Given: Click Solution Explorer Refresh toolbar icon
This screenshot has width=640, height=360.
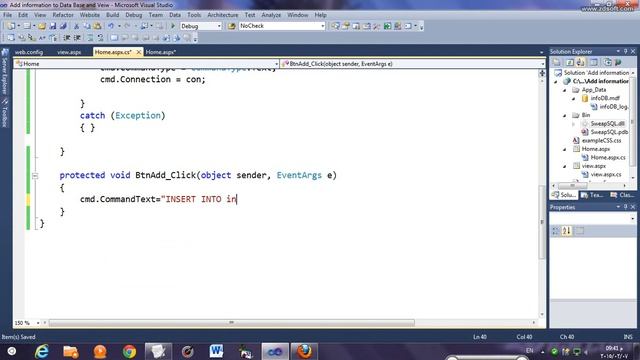Looking at the screenshot, I should (570, 62).
